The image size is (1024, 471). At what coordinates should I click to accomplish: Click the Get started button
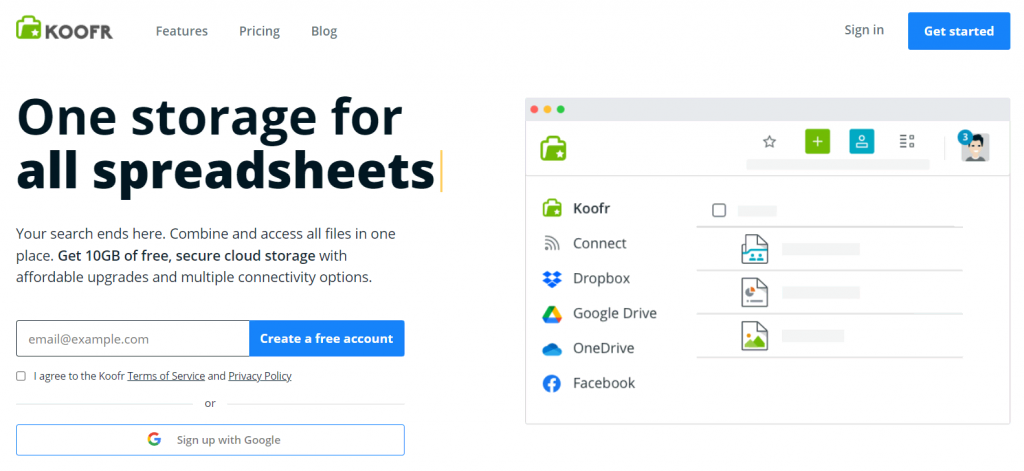coord(958,31)
